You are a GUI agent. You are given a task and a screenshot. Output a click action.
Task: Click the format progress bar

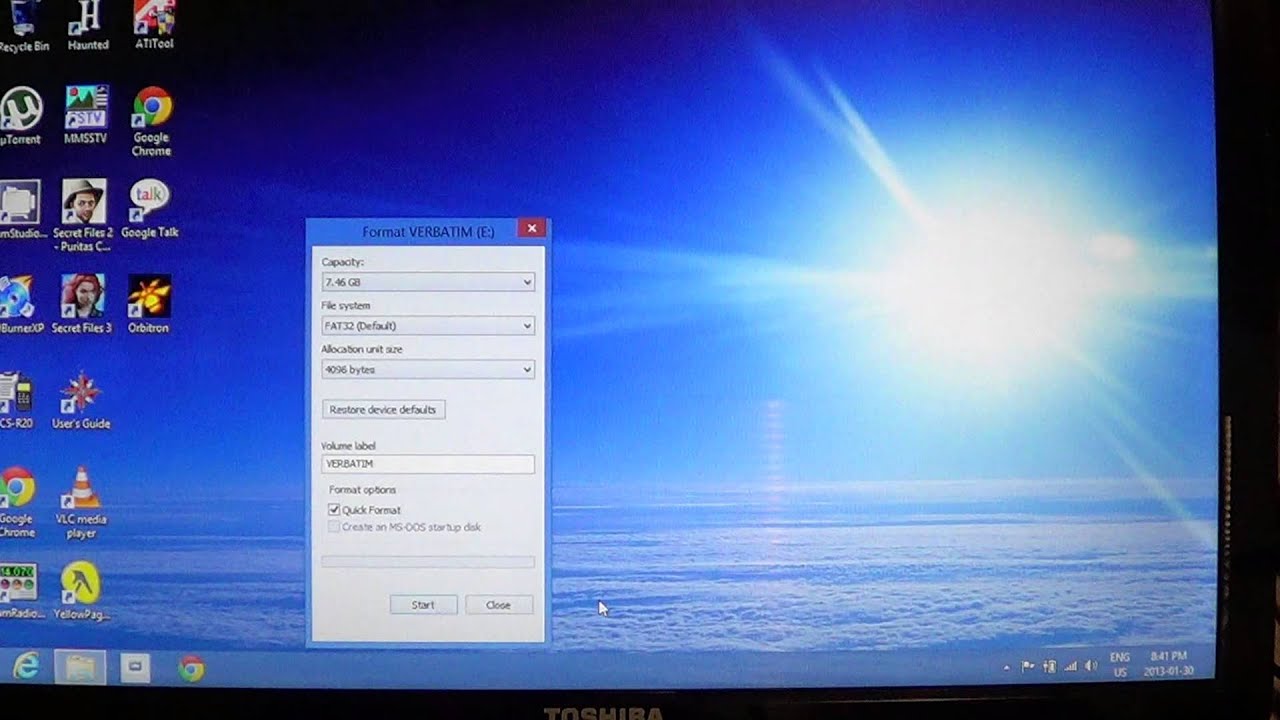tap(428, 562)
